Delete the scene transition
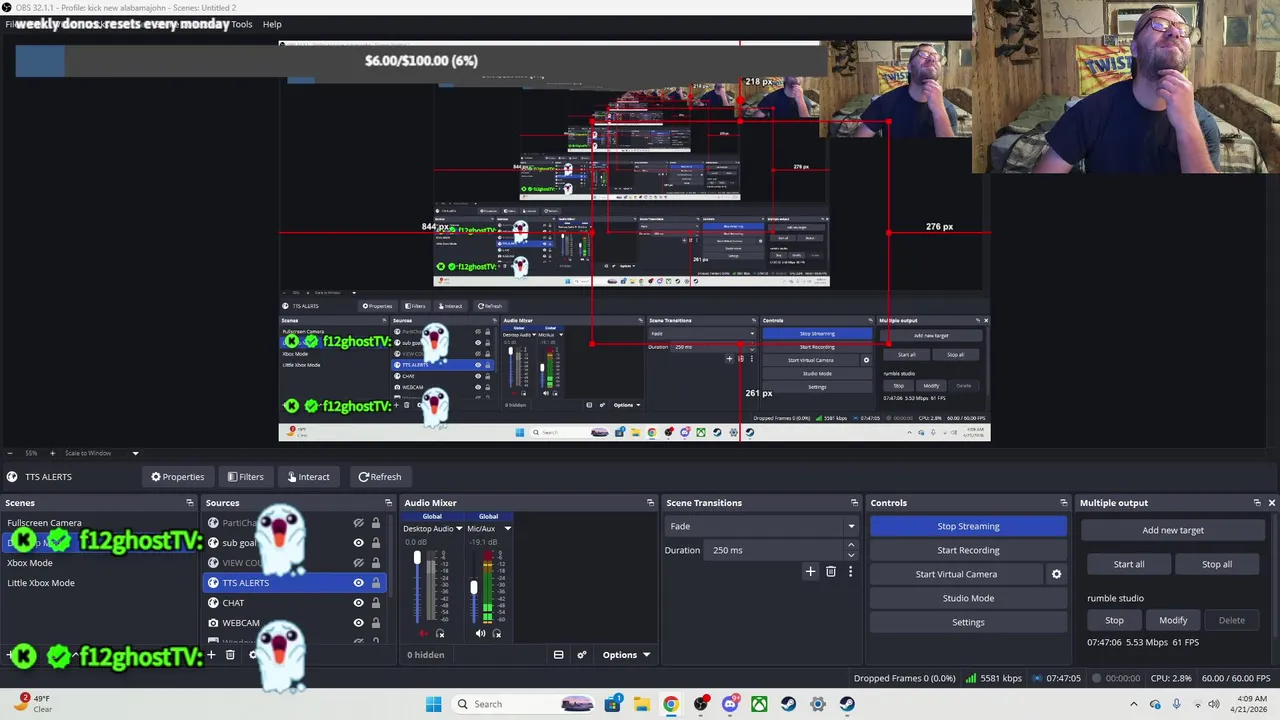This screenshot has height=720, width=1280. 830,572
